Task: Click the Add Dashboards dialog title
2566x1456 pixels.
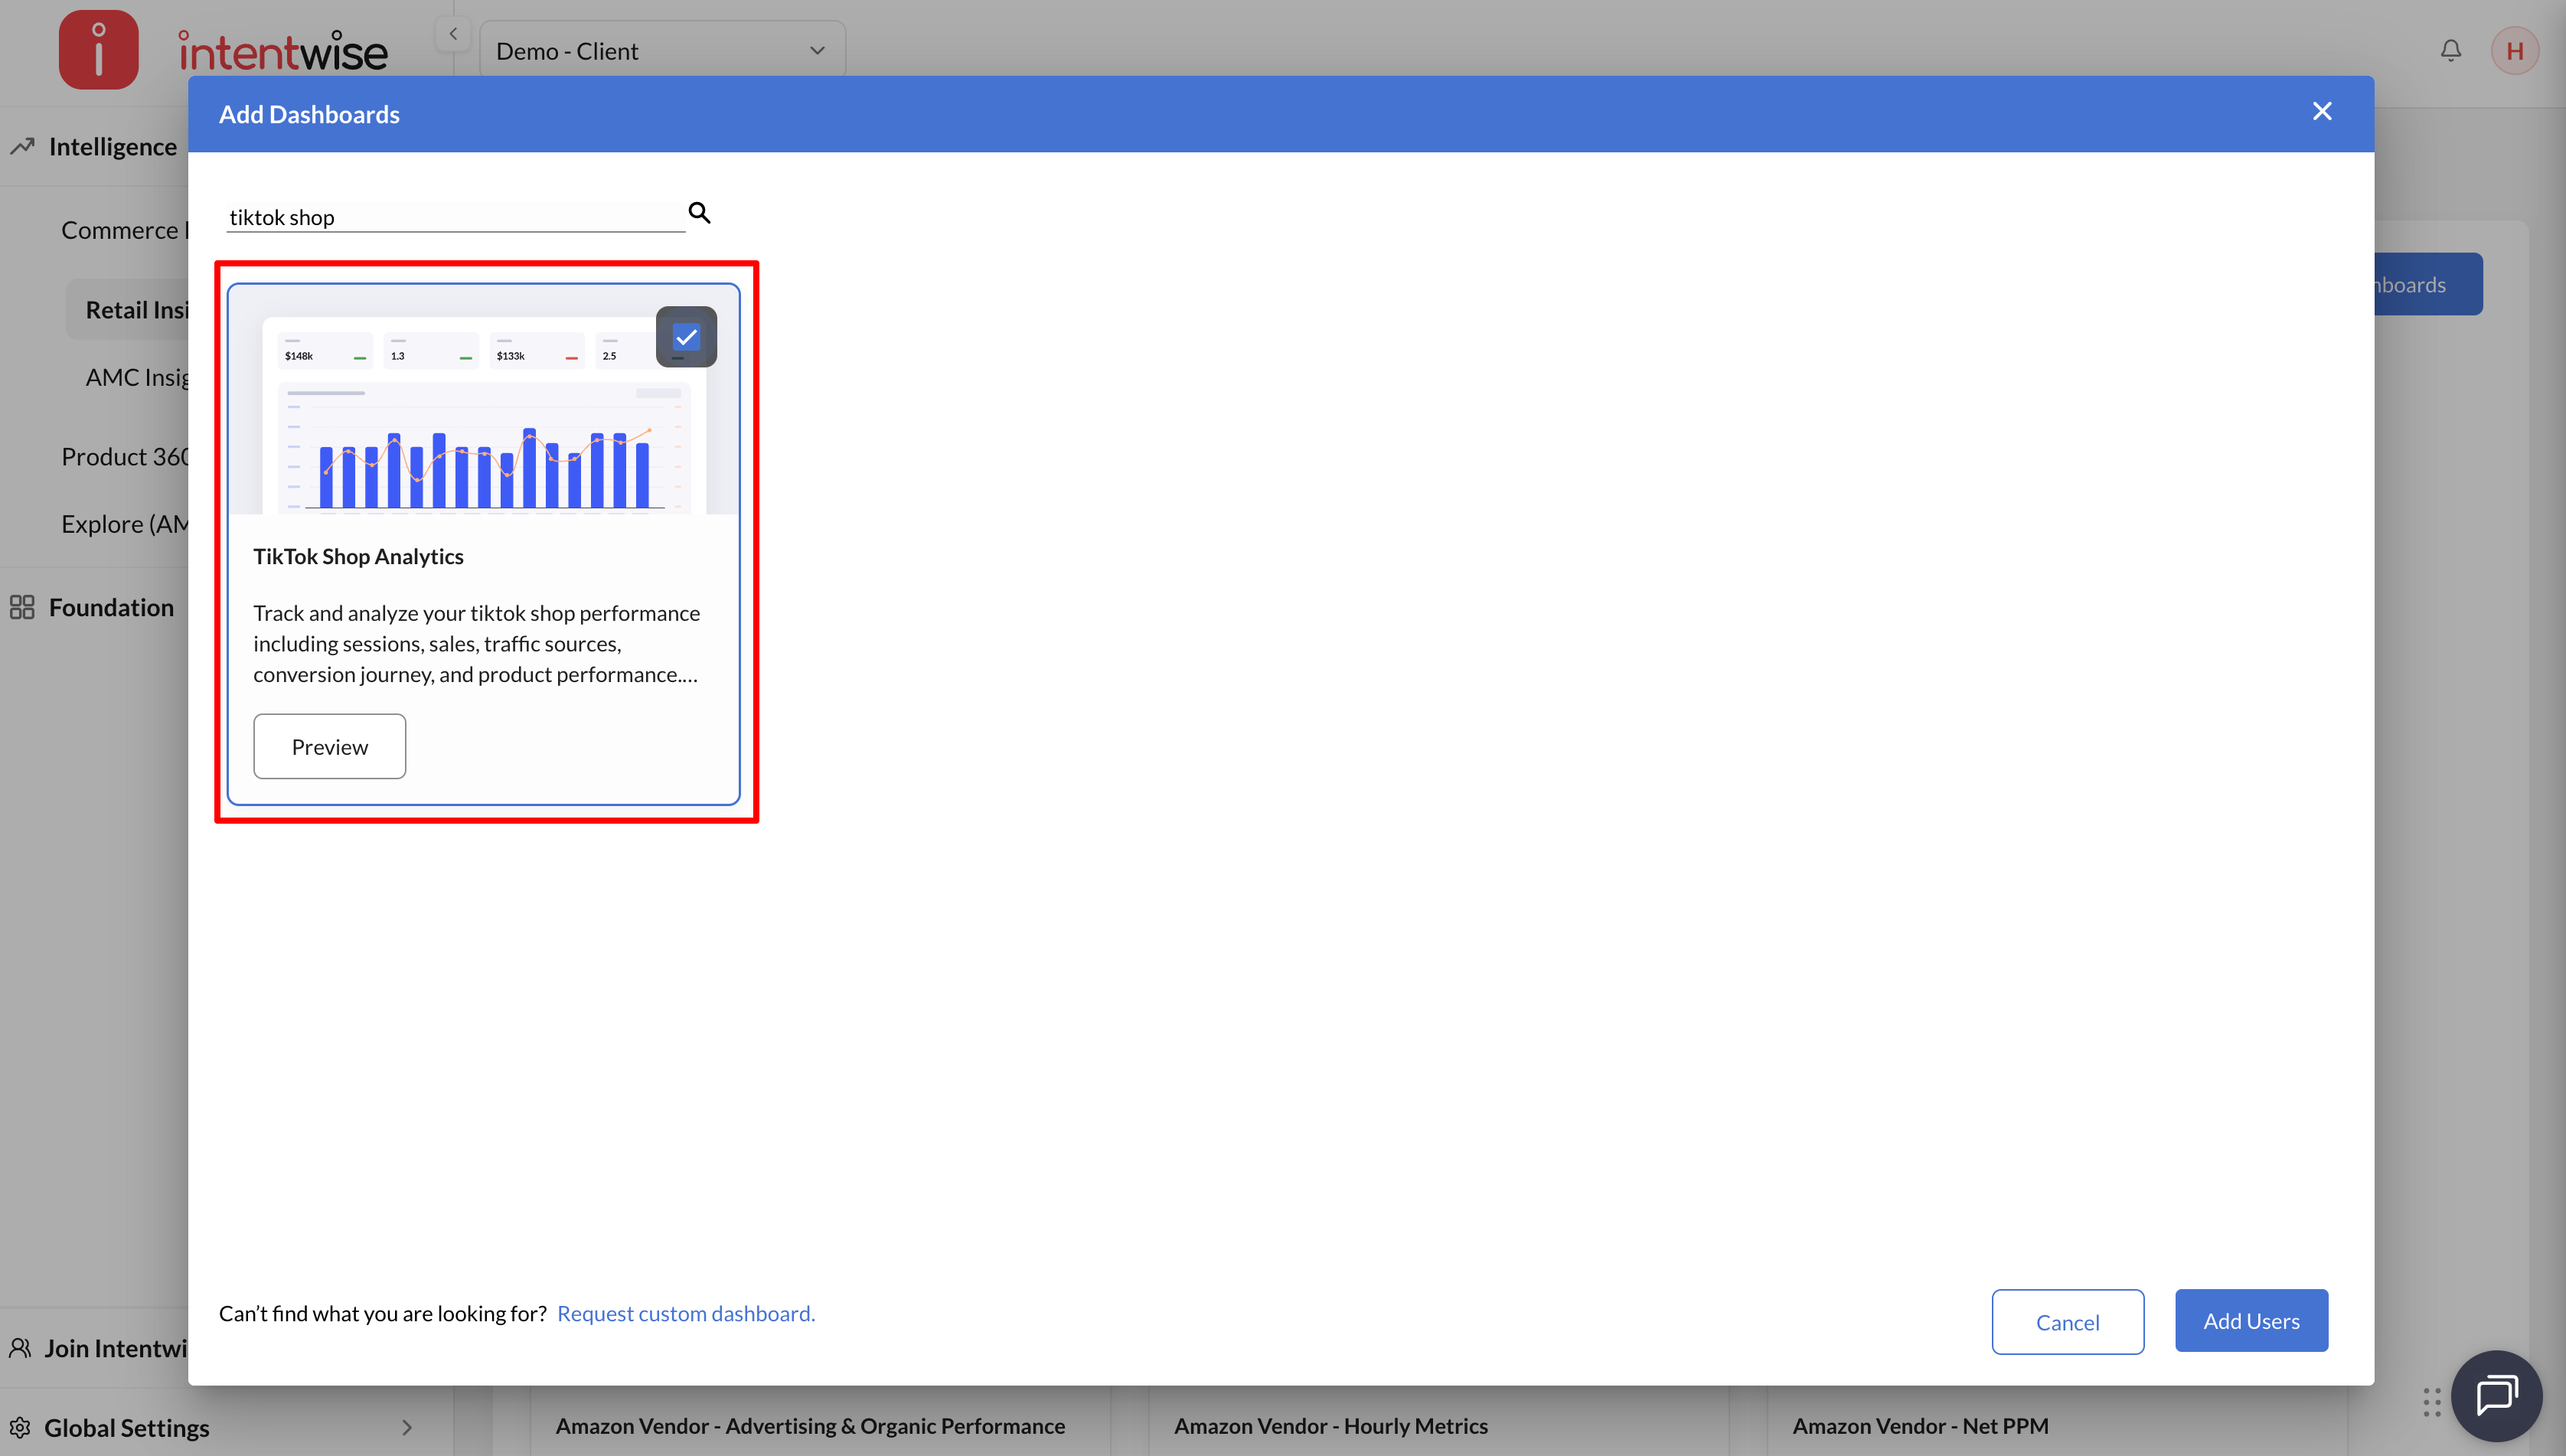Action: (x=309, y=114)
